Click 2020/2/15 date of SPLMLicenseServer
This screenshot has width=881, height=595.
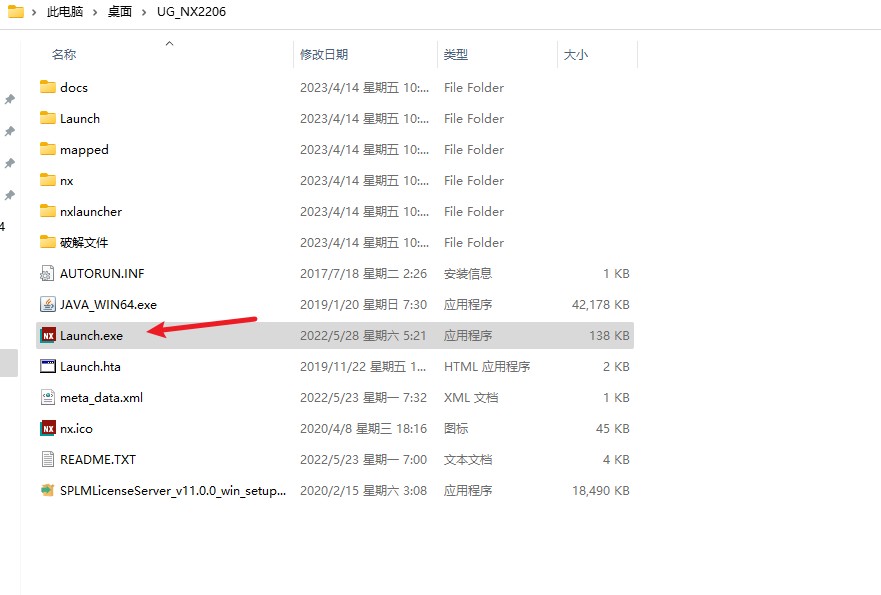coord(364,490)
